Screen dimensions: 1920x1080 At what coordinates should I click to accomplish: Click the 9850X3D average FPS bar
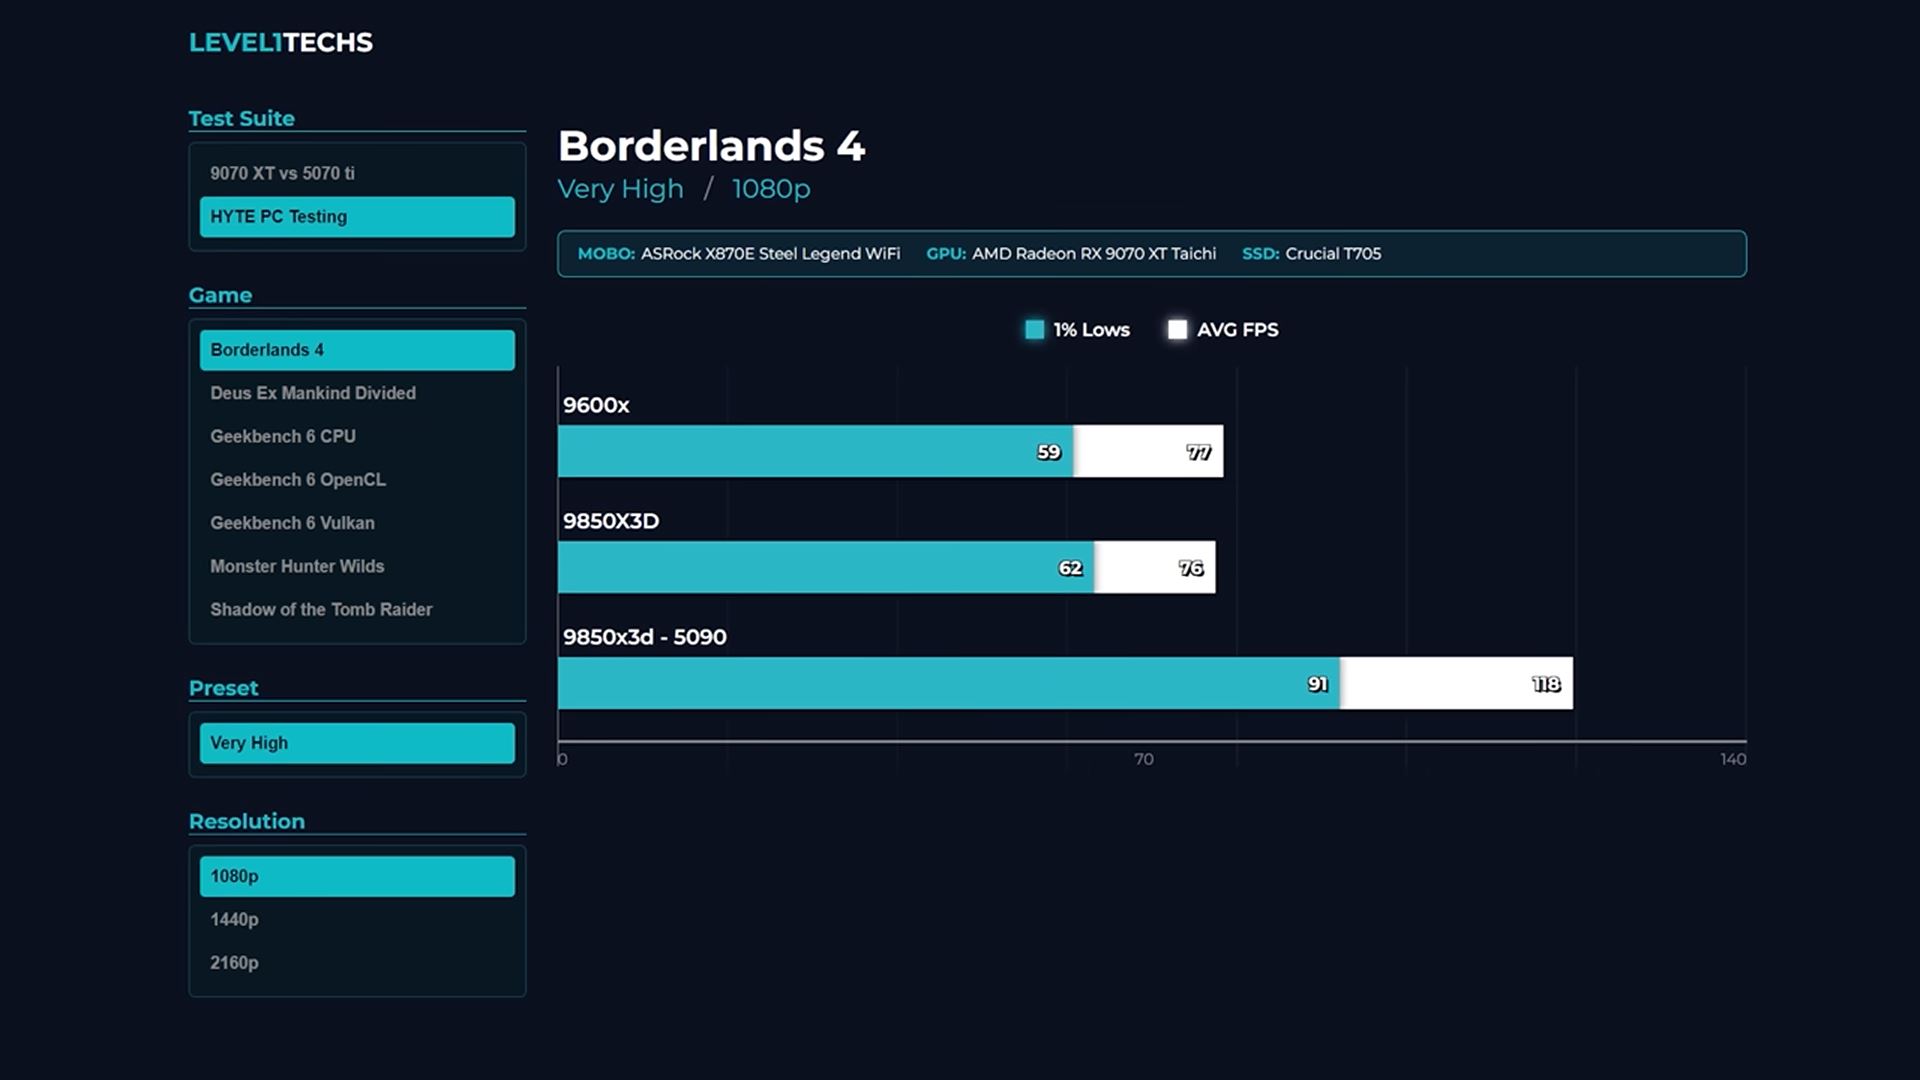(x=1154, y=567)
